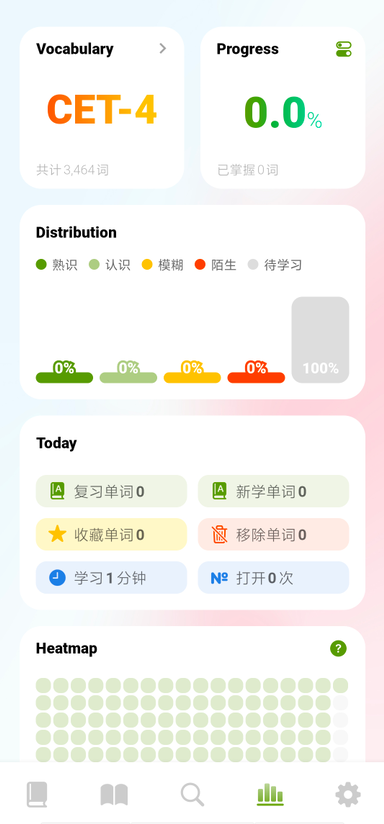Tap the green question mark Heatmap help icon
The width and height of the screenshot is (384, 824).
pyautogui.click(x=338, y=648)
